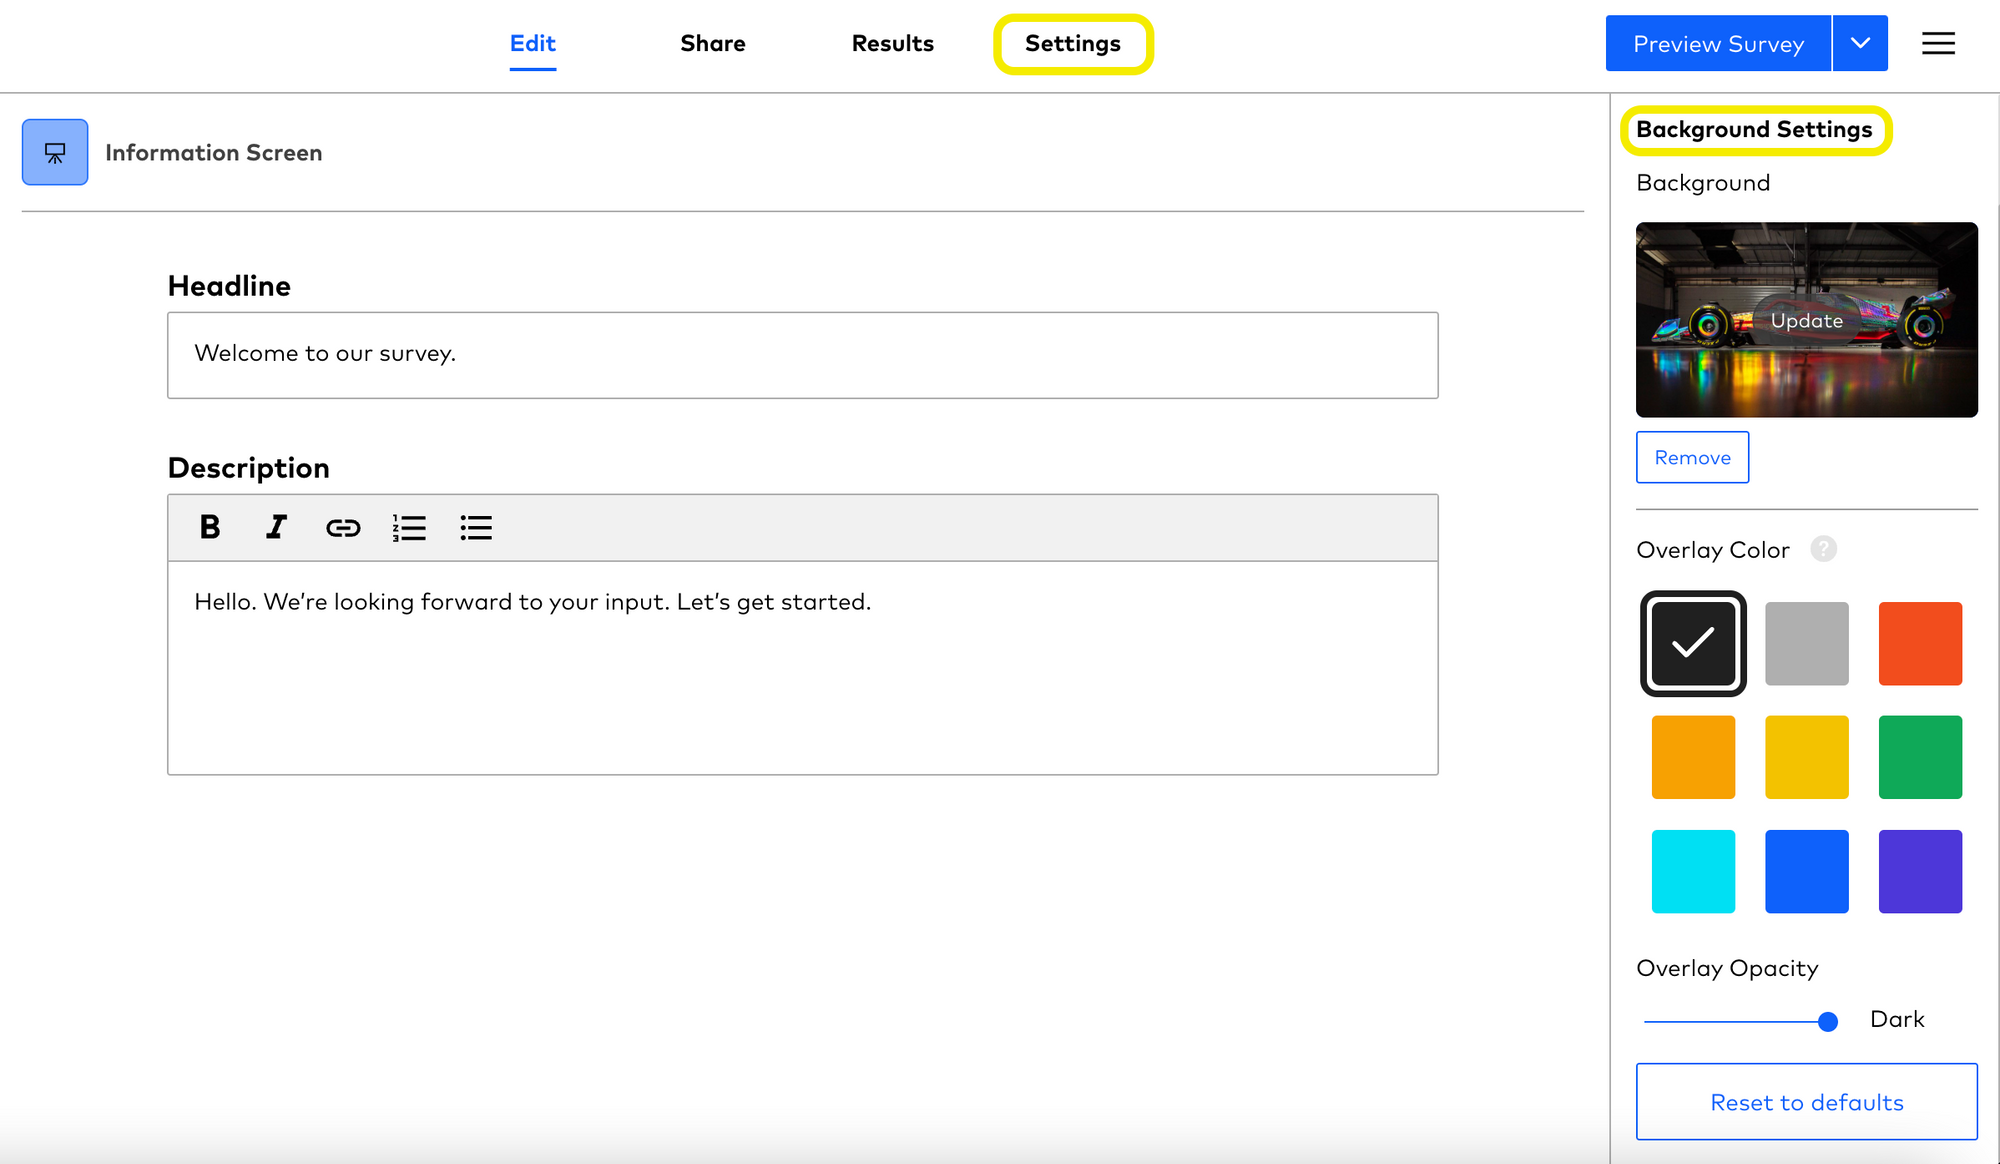Select the red overlay color swatch
2000x1164 pixels.
[1921, 643]
